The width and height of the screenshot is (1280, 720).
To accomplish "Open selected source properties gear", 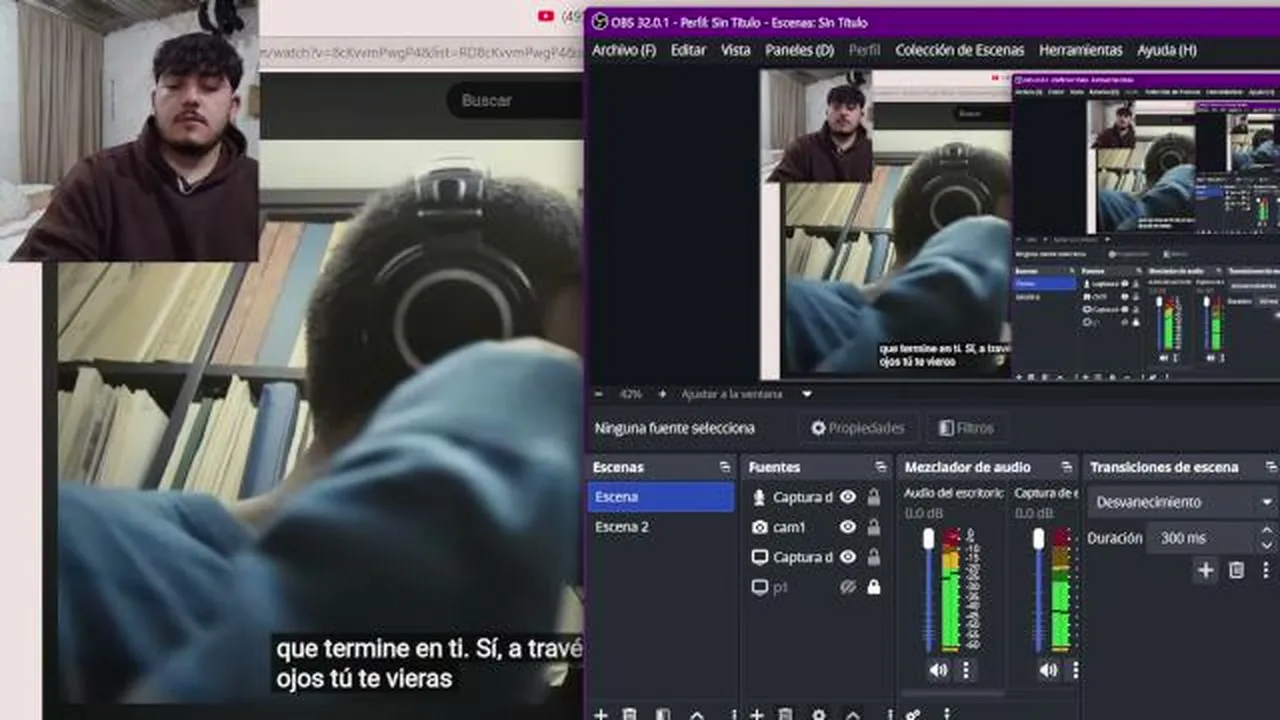I will 819,714.
